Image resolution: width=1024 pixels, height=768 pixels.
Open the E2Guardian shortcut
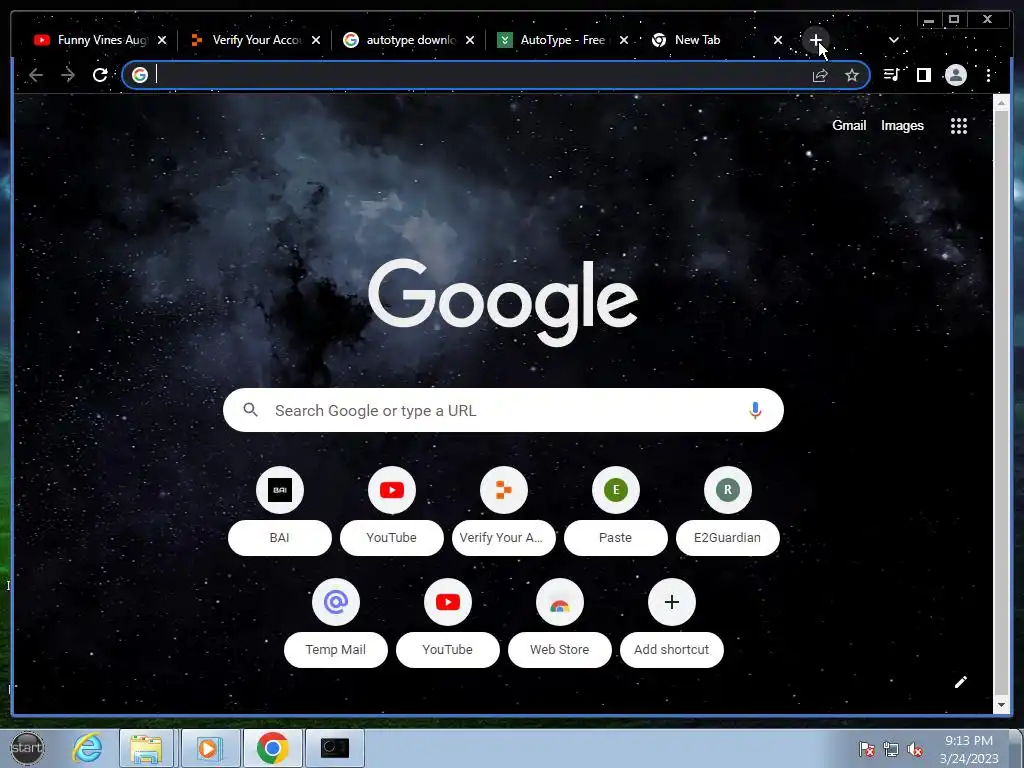[x=728, y=490]
